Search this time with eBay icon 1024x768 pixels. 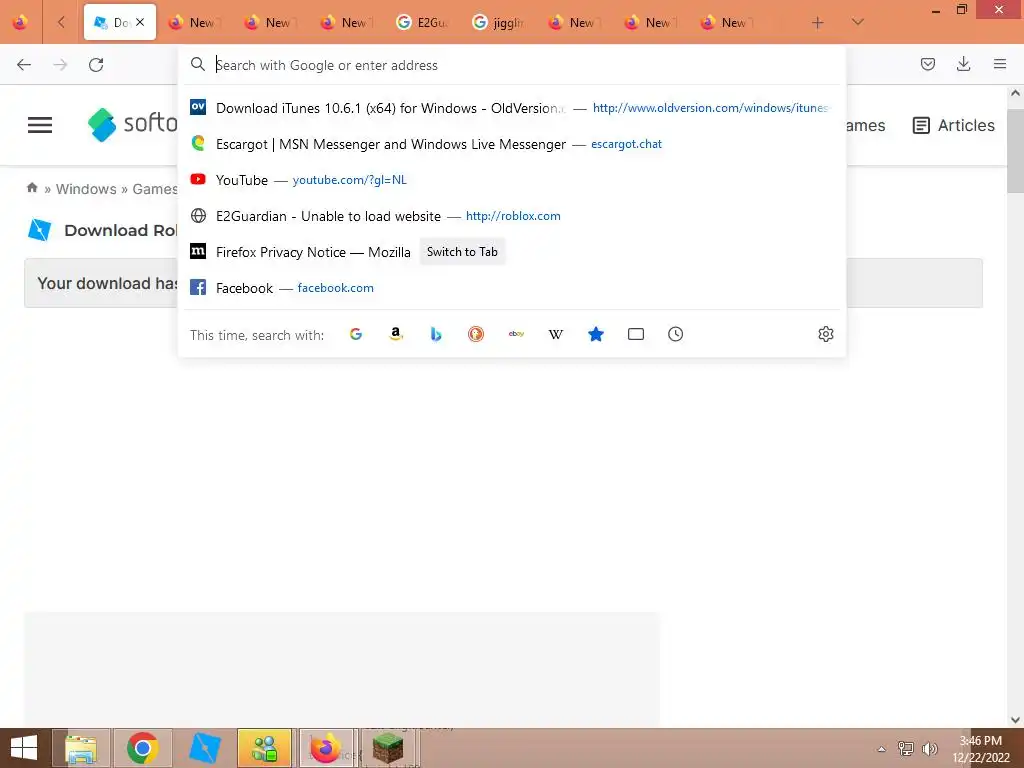click(x=516, y=334)
